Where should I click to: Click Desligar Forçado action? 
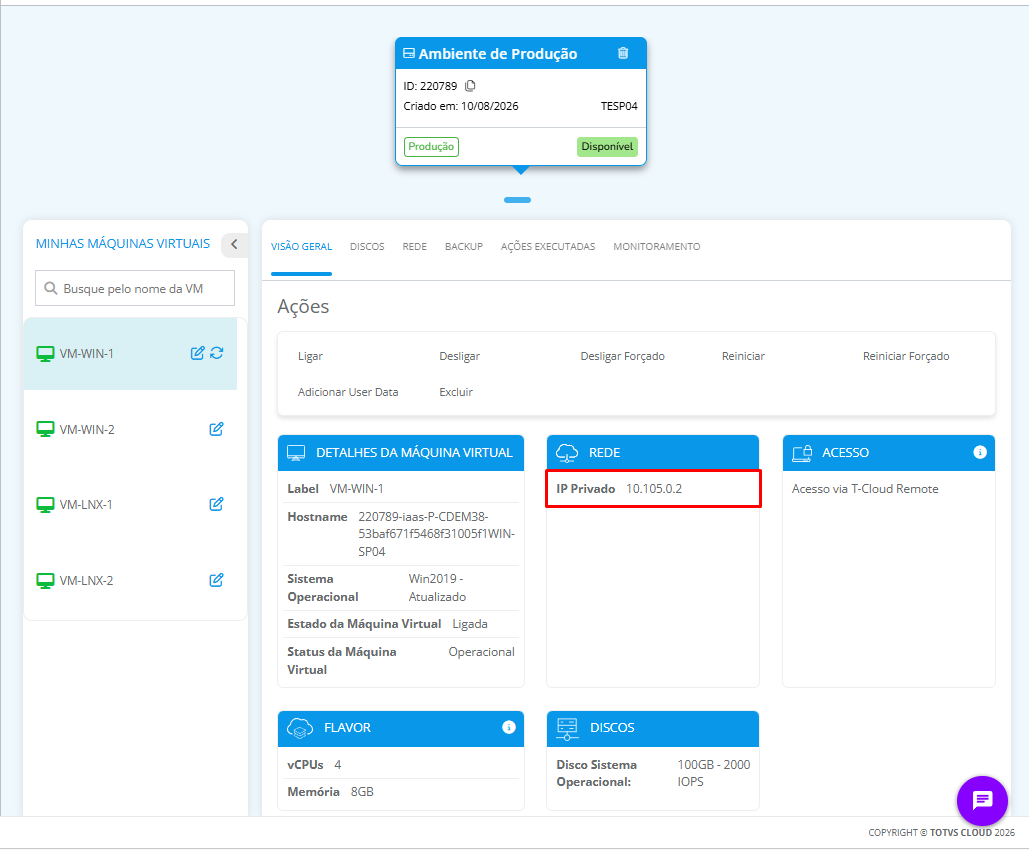pyautogui.click(x=622, y=356)
